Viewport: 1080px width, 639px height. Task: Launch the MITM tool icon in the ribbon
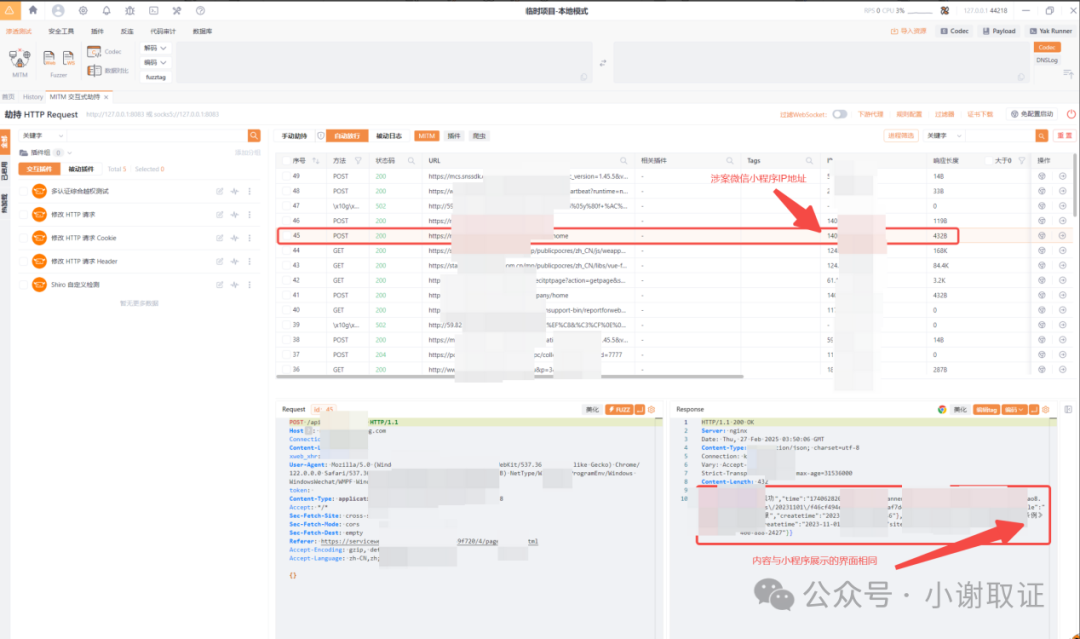[x=19, y=59]
